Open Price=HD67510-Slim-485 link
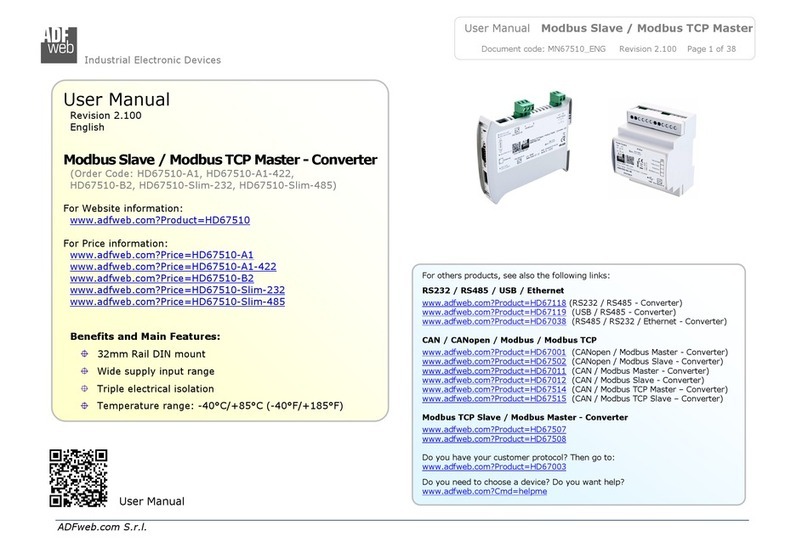Screen dimensions: 808x559 [x=177, y=302]
